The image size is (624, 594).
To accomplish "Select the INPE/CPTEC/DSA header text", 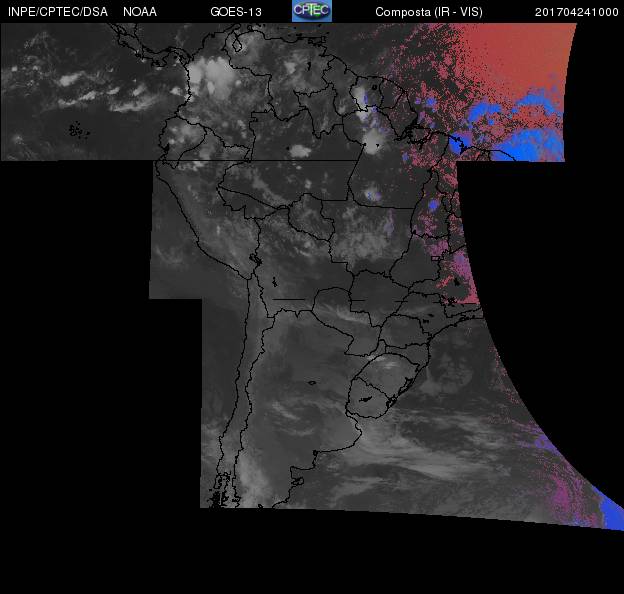I will click(x=58, y=12).
